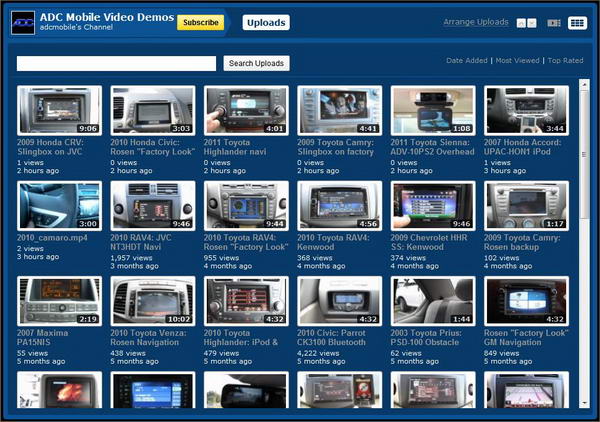Click the '1,957 views' text
600x422 pixels.
click(131, 258)
